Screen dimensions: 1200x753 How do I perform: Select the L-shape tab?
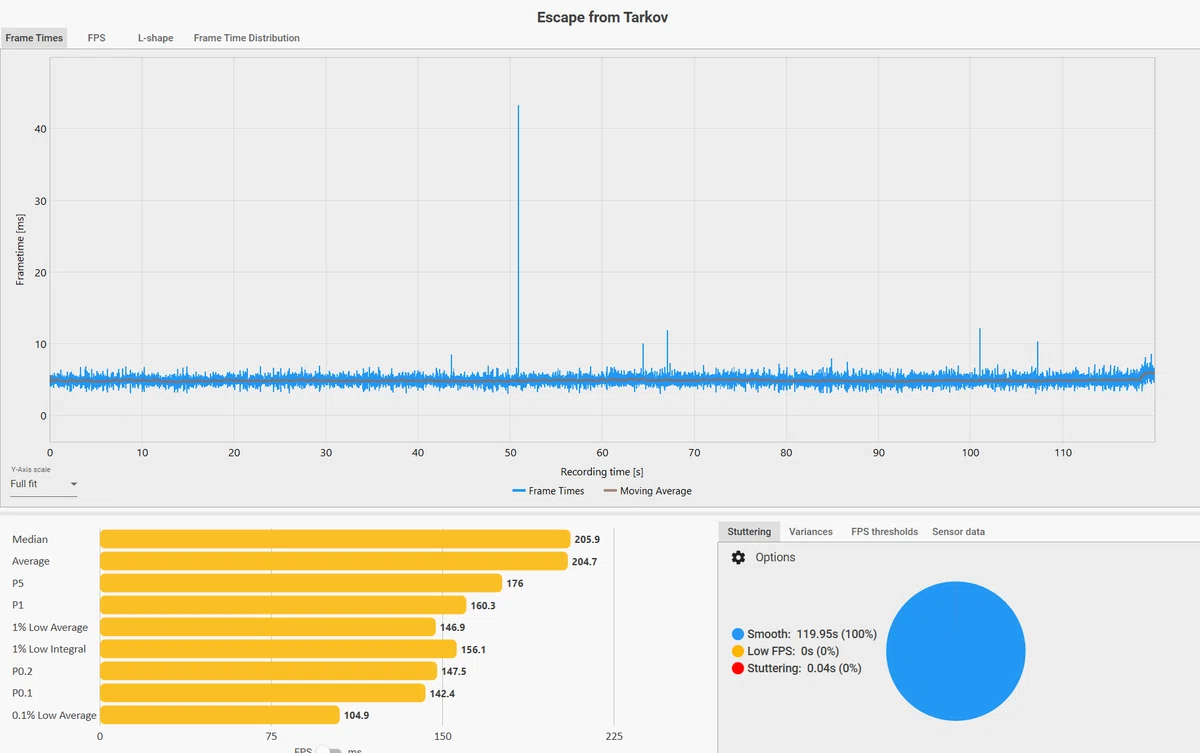155,38
